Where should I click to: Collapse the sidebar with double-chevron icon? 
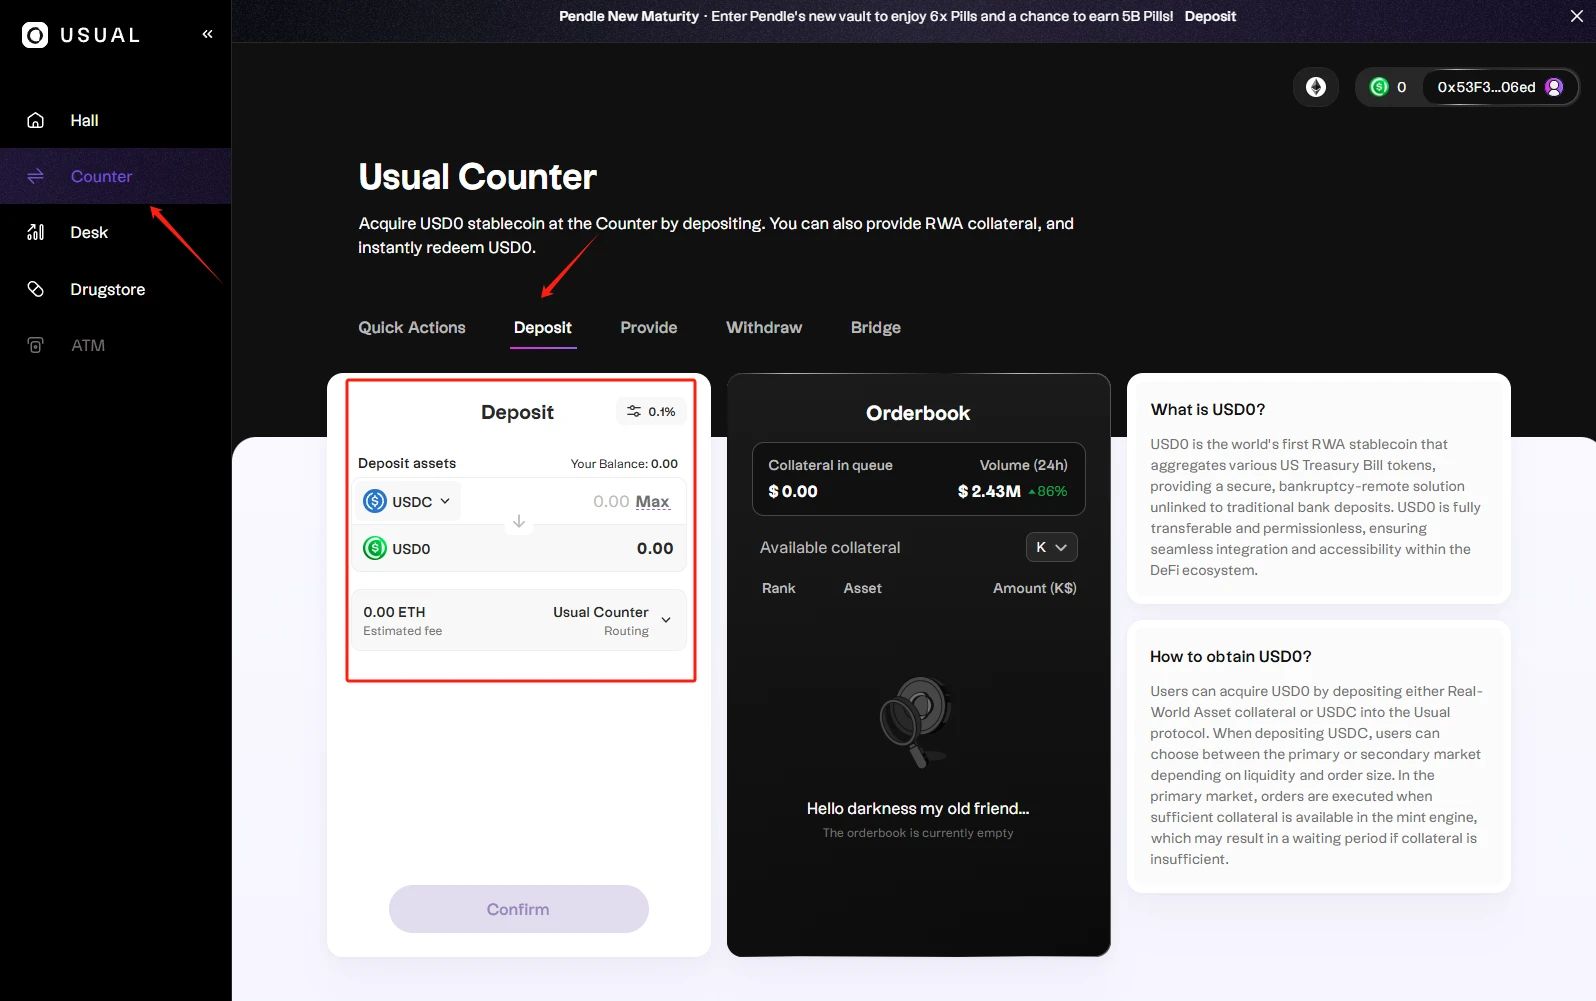pos(207,34)
